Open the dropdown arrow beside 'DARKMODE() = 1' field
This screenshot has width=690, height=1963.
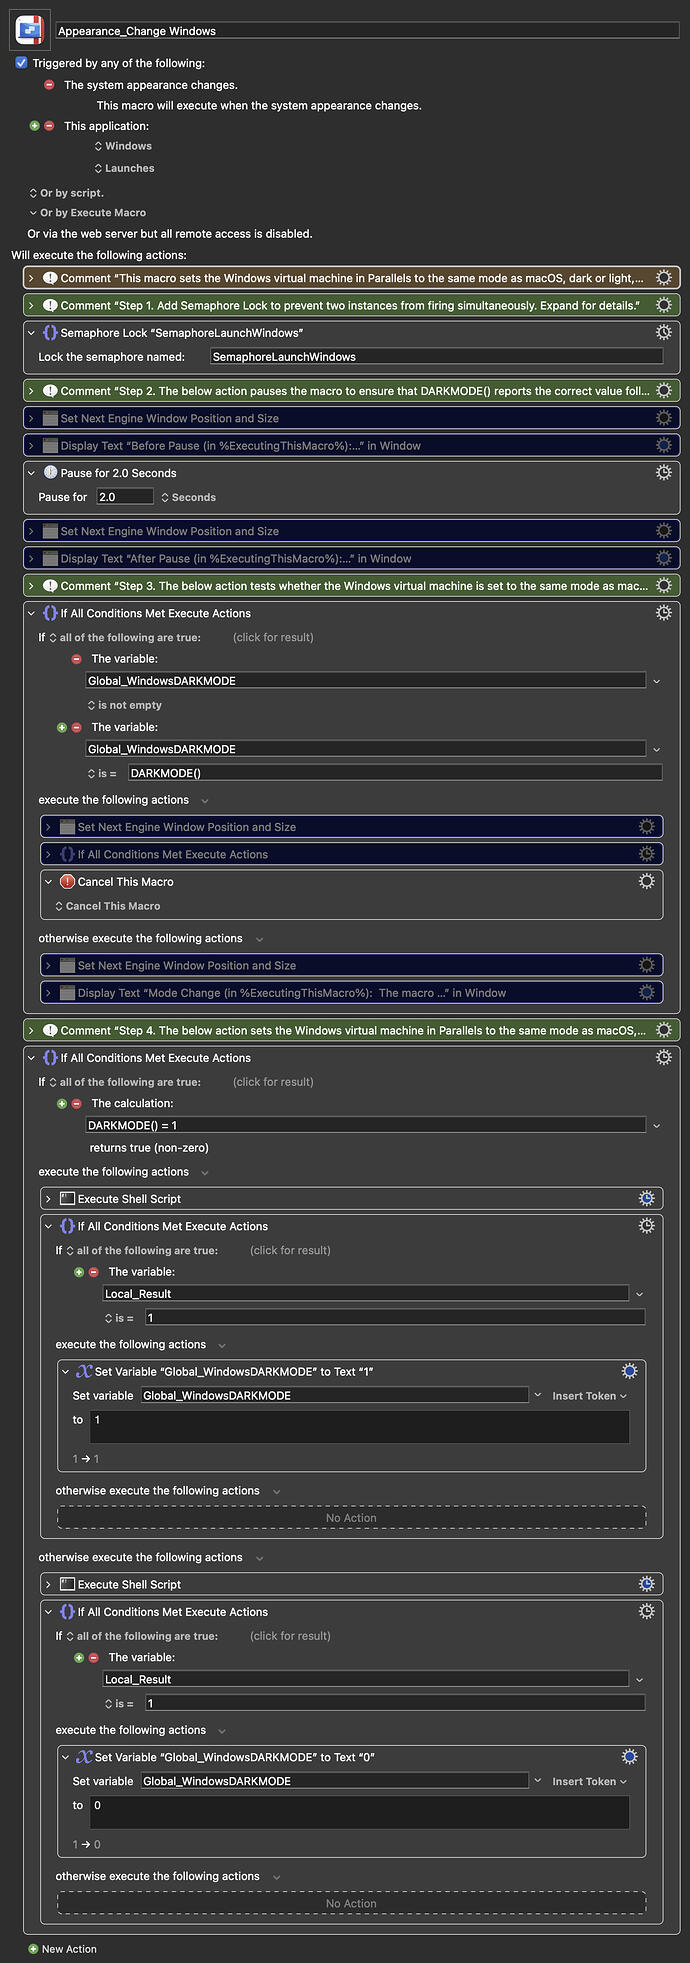(x=656, y=1125)
